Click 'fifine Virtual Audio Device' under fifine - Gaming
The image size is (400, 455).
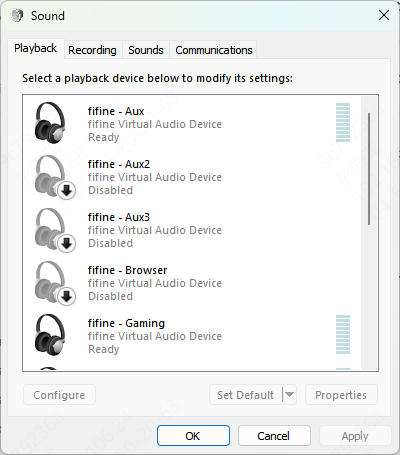(155, 336)
